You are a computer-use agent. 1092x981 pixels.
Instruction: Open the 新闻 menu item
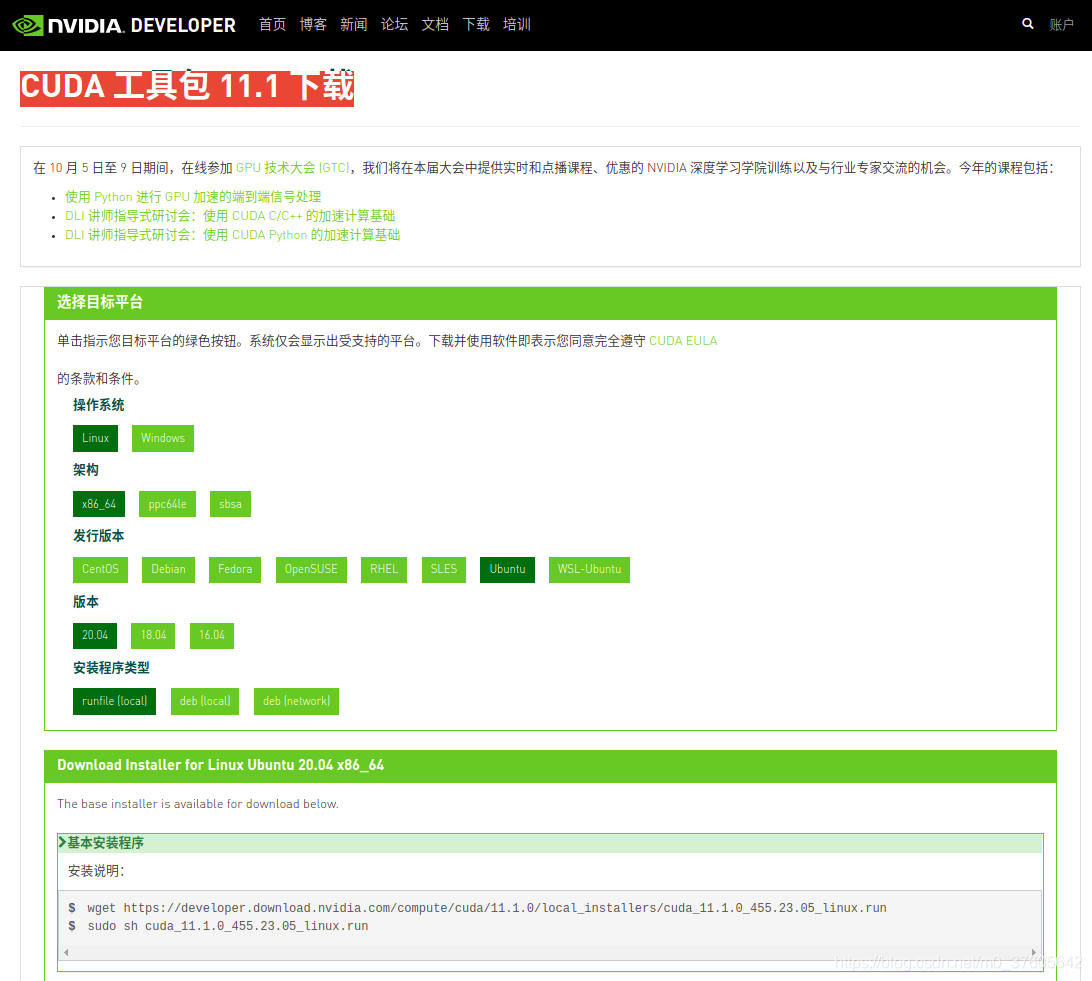point(354,24)
